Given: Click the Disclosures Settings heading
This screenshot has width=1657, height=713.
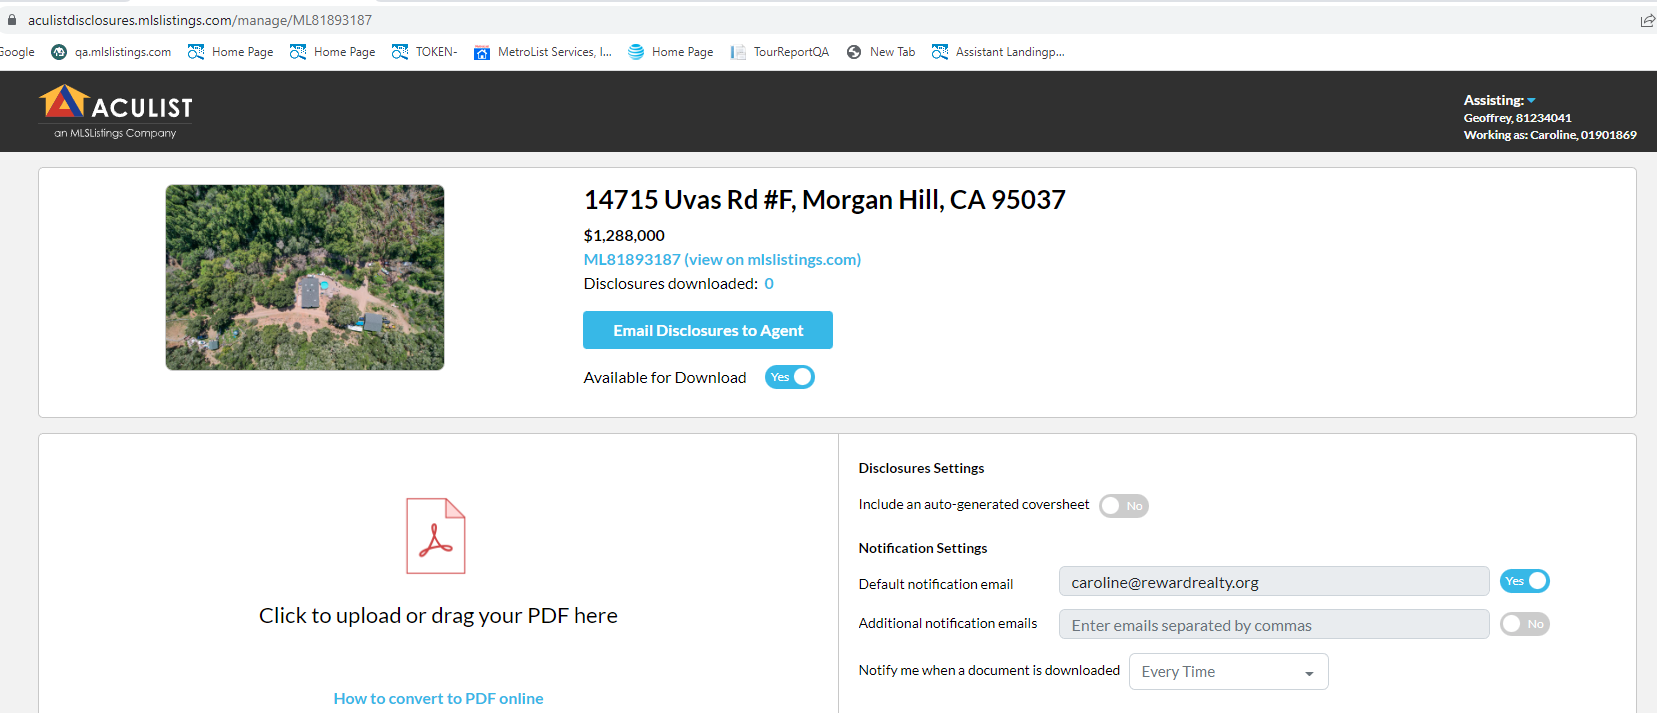Looking at the screenshot, I should coord(921,468).
